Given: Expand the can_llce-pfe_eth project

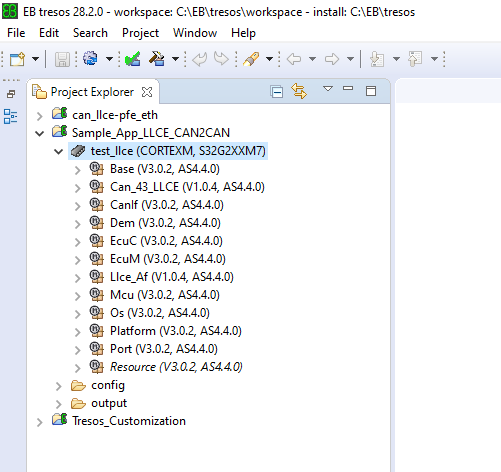Looking at the screenshot, I should (40, 116).
